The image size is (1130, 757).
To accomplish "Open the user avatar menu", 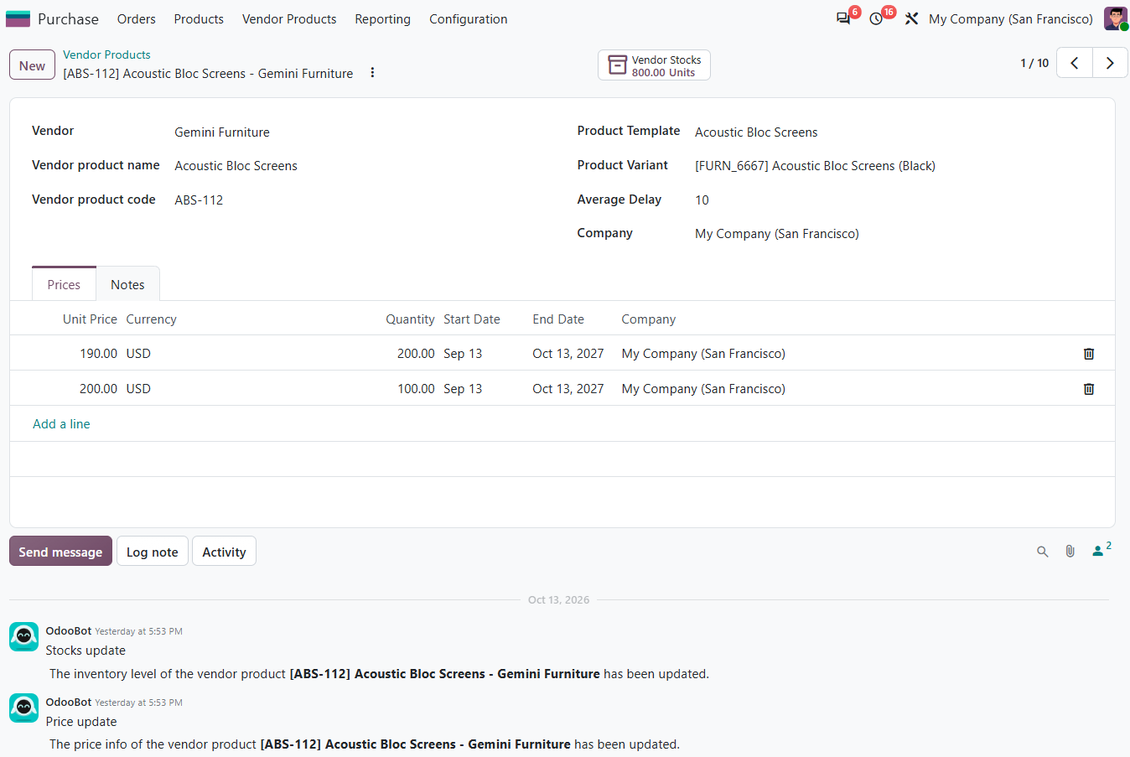I will [x=1115, y=19].
